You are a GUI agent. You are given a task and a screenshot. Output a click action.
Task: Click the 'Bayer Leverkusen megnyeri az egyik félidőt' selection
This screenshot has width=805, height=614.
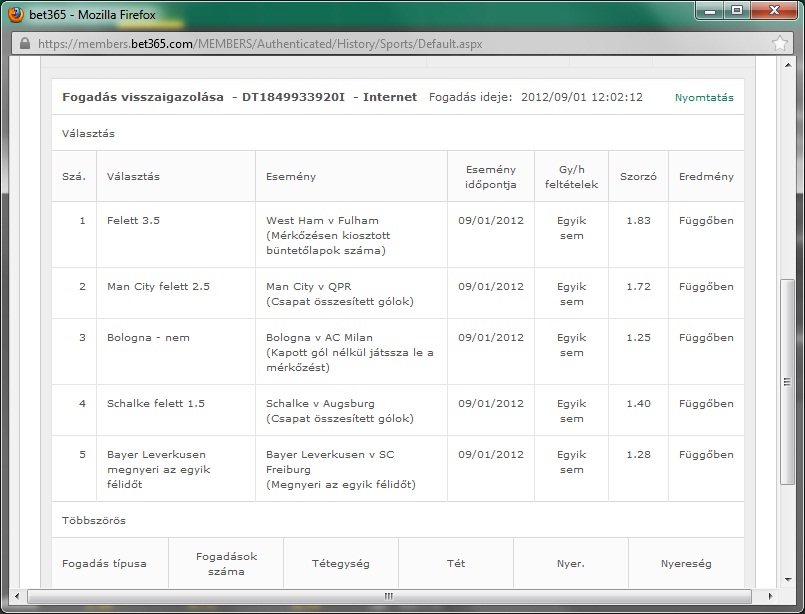click(x=159, y=469)
